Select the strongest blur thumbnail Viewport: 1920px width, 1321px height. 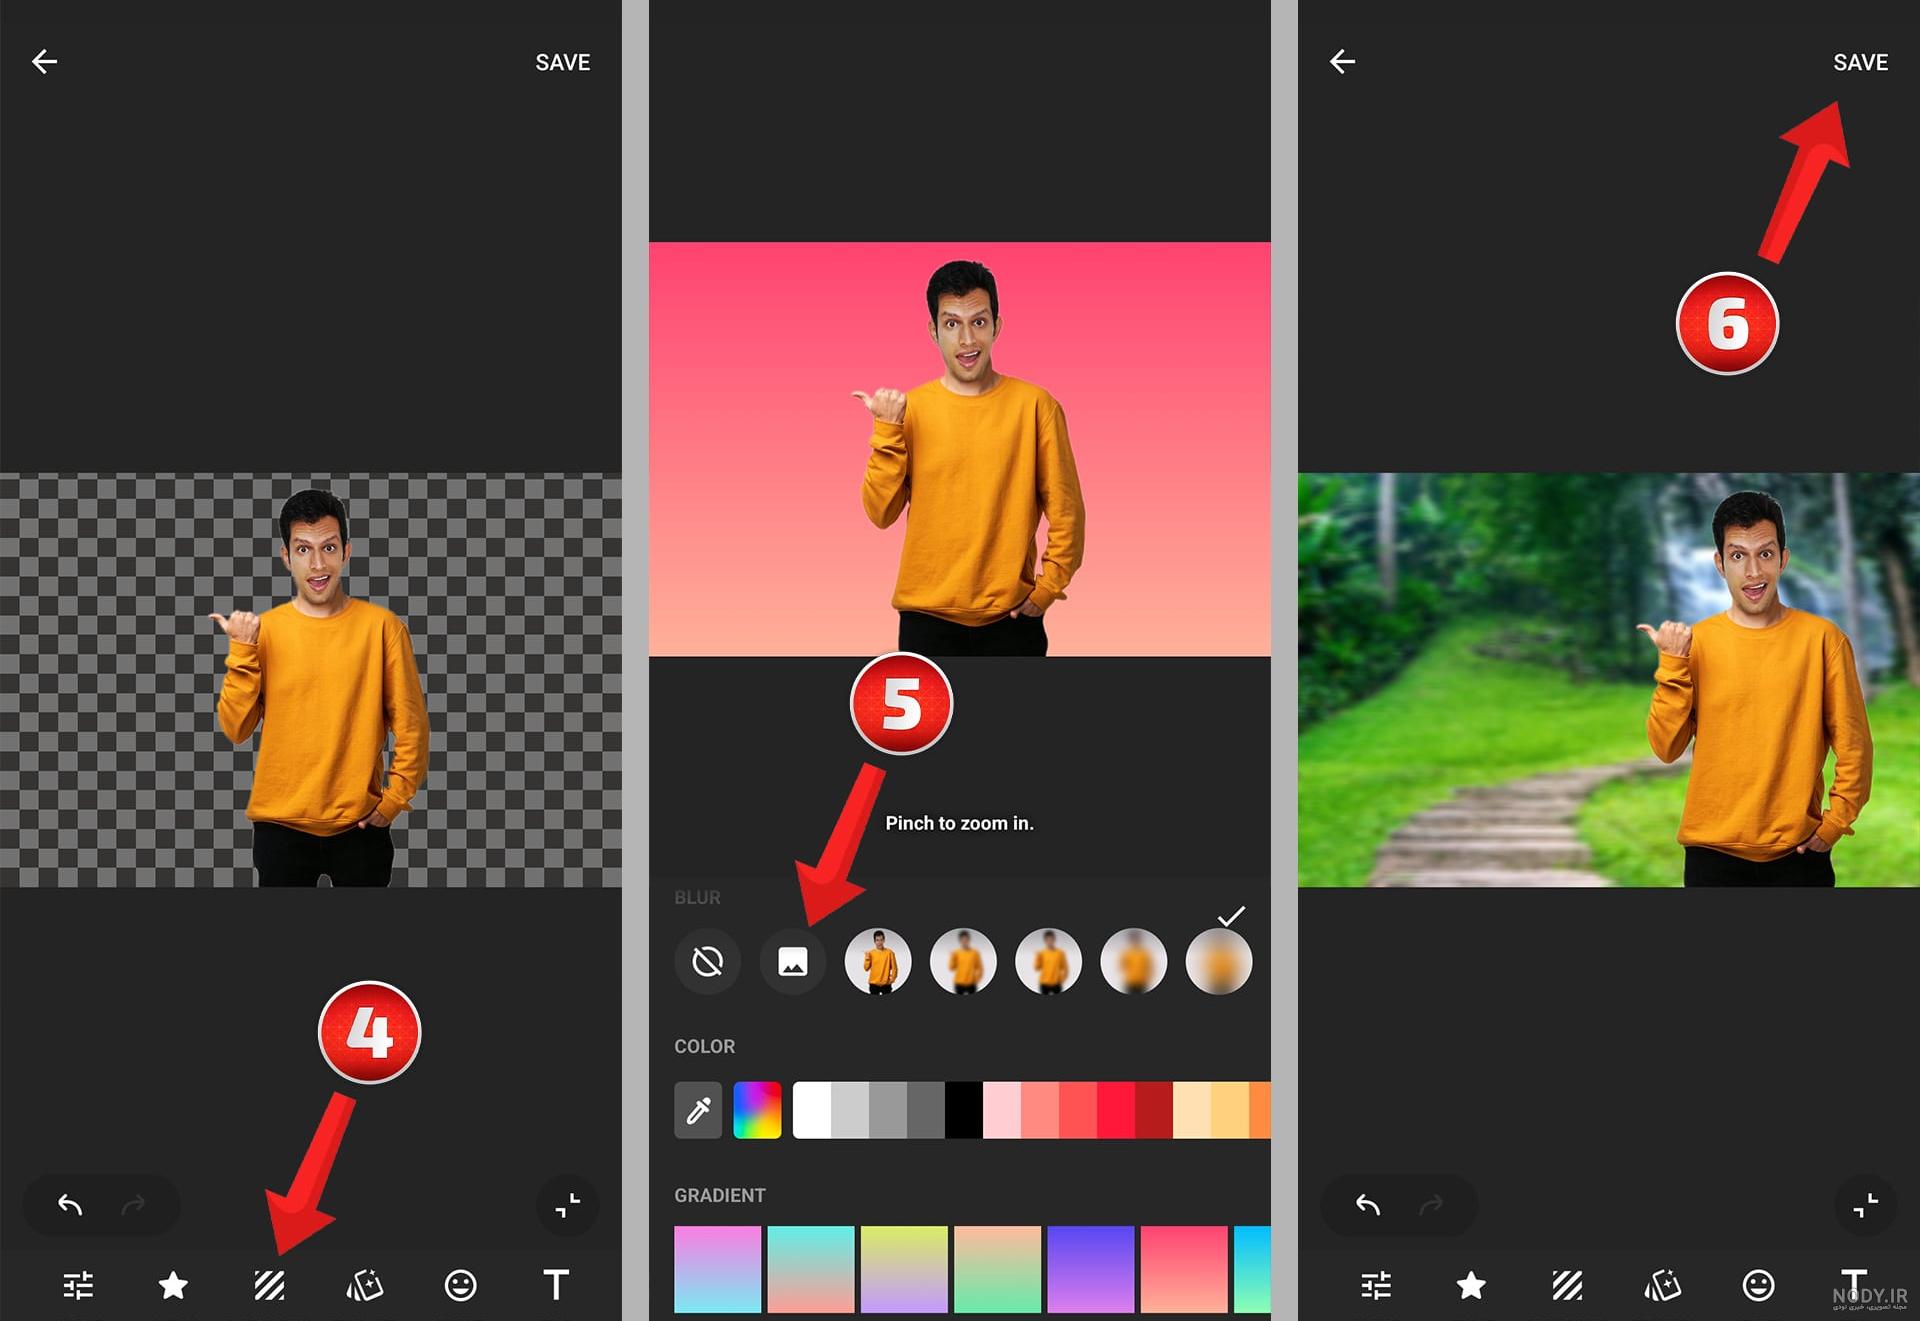pyautogui.click(x=1219, y=962)
